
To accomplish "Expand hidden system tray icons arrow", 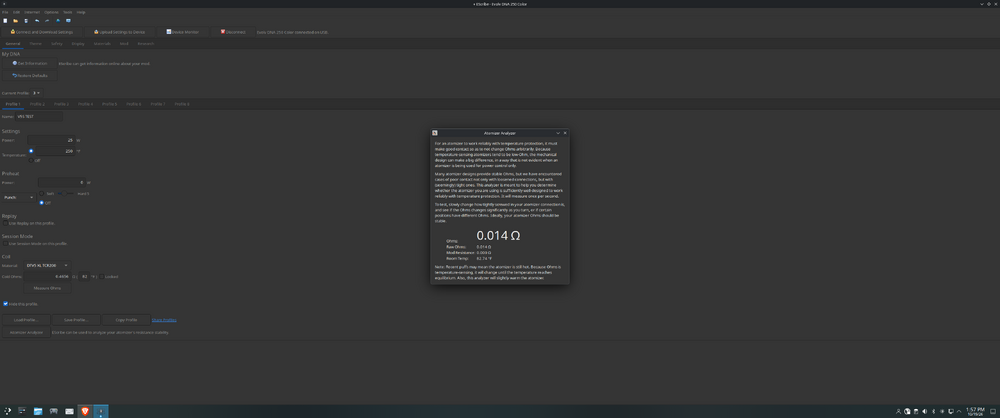I will (x=959, y=412).
